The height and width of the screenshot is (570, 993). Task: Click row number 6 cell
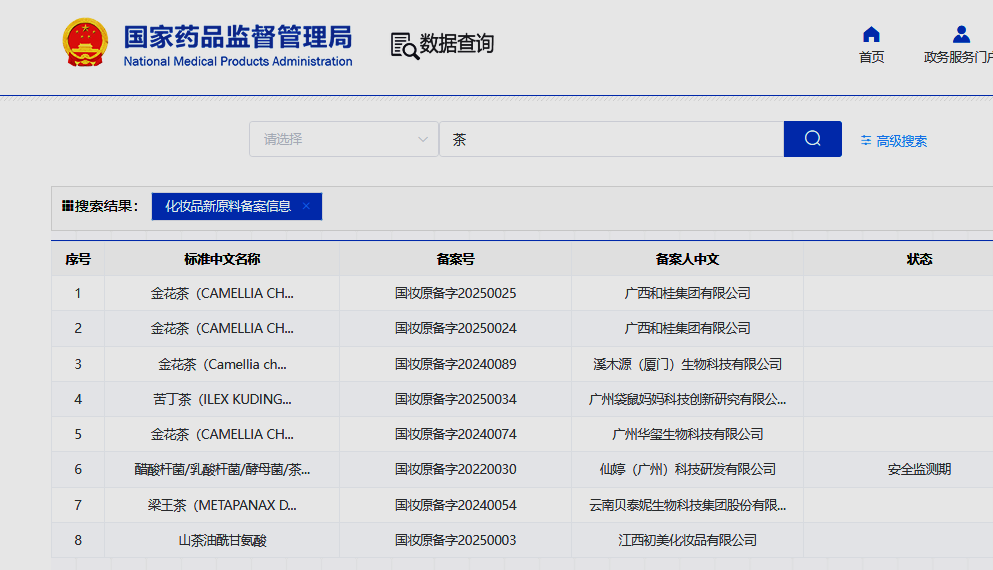pyautogui.click(x=78, y=469)
